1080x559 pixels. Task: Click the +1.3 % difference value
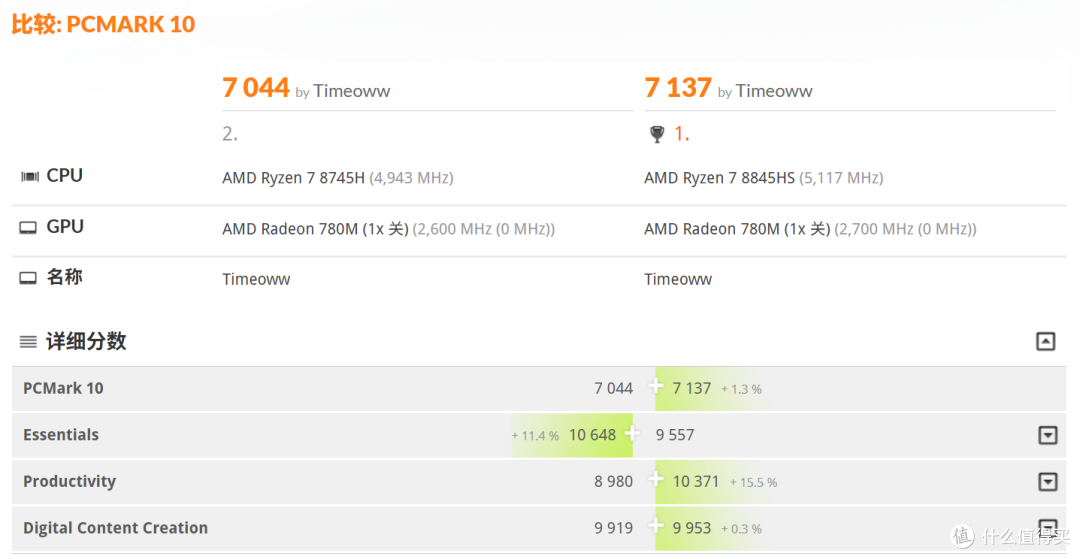(x=741, y=390)
